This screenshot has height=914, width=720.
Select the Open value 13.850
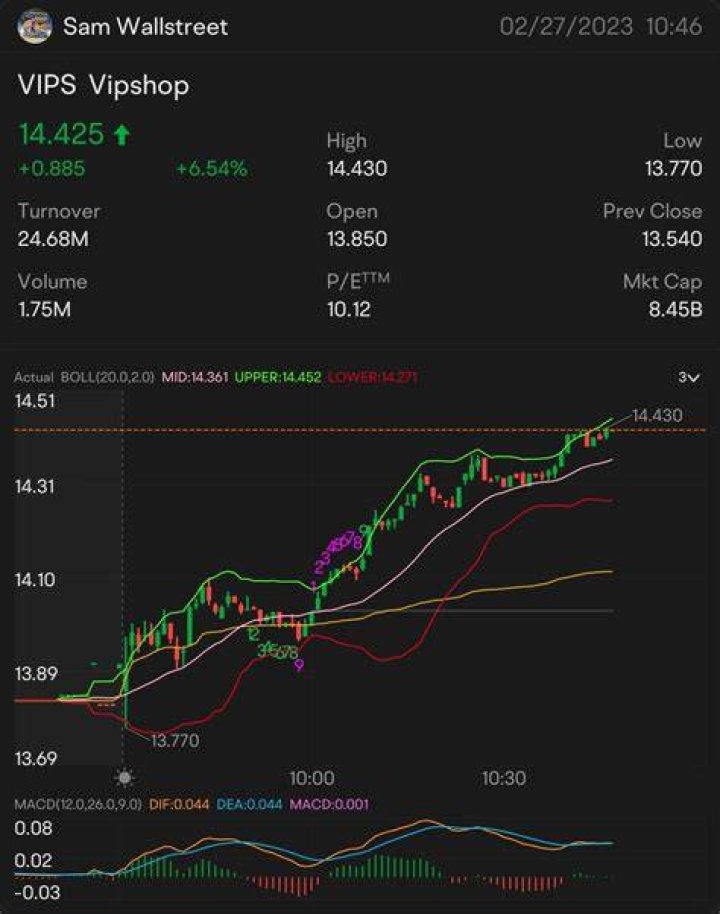click(x=357, y=239)
